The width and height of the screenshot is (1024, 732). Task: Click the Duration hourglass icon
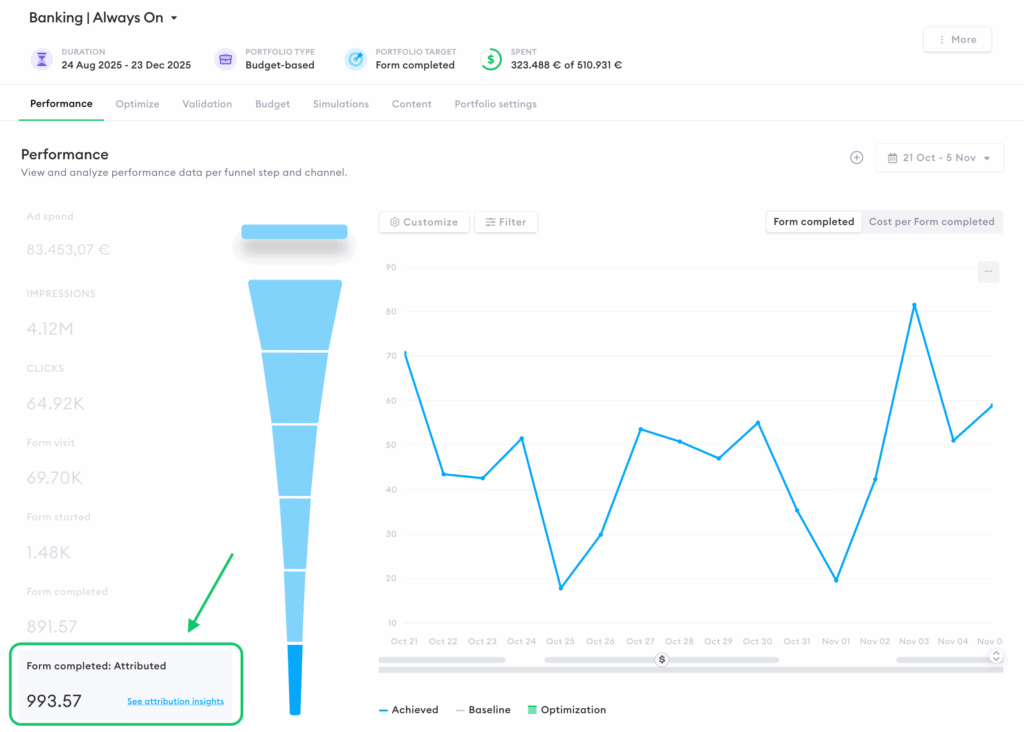point(40,59)
